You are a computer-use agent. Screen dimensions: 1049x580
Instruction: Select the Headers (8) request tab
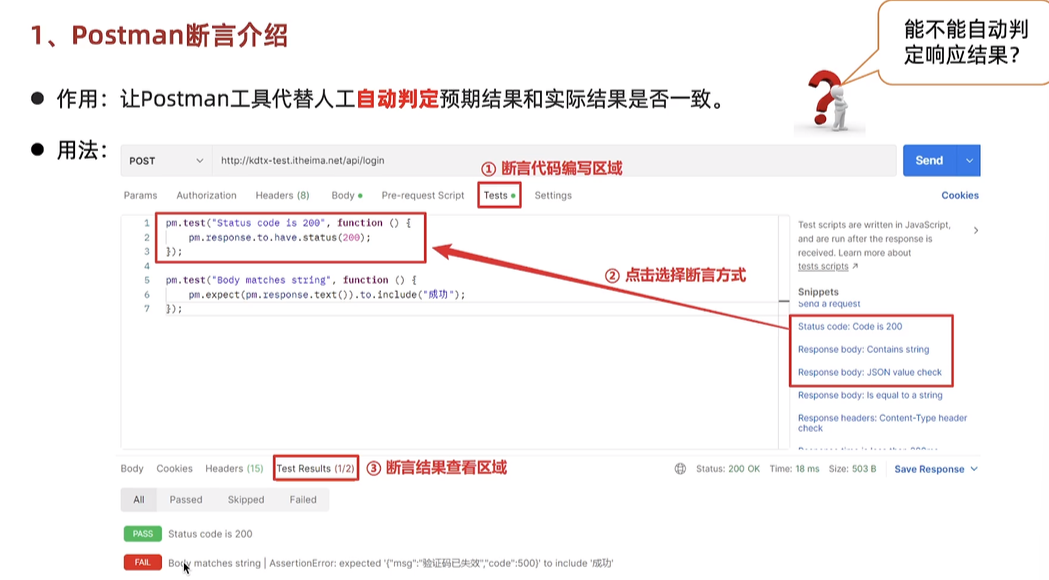point(282,195)
